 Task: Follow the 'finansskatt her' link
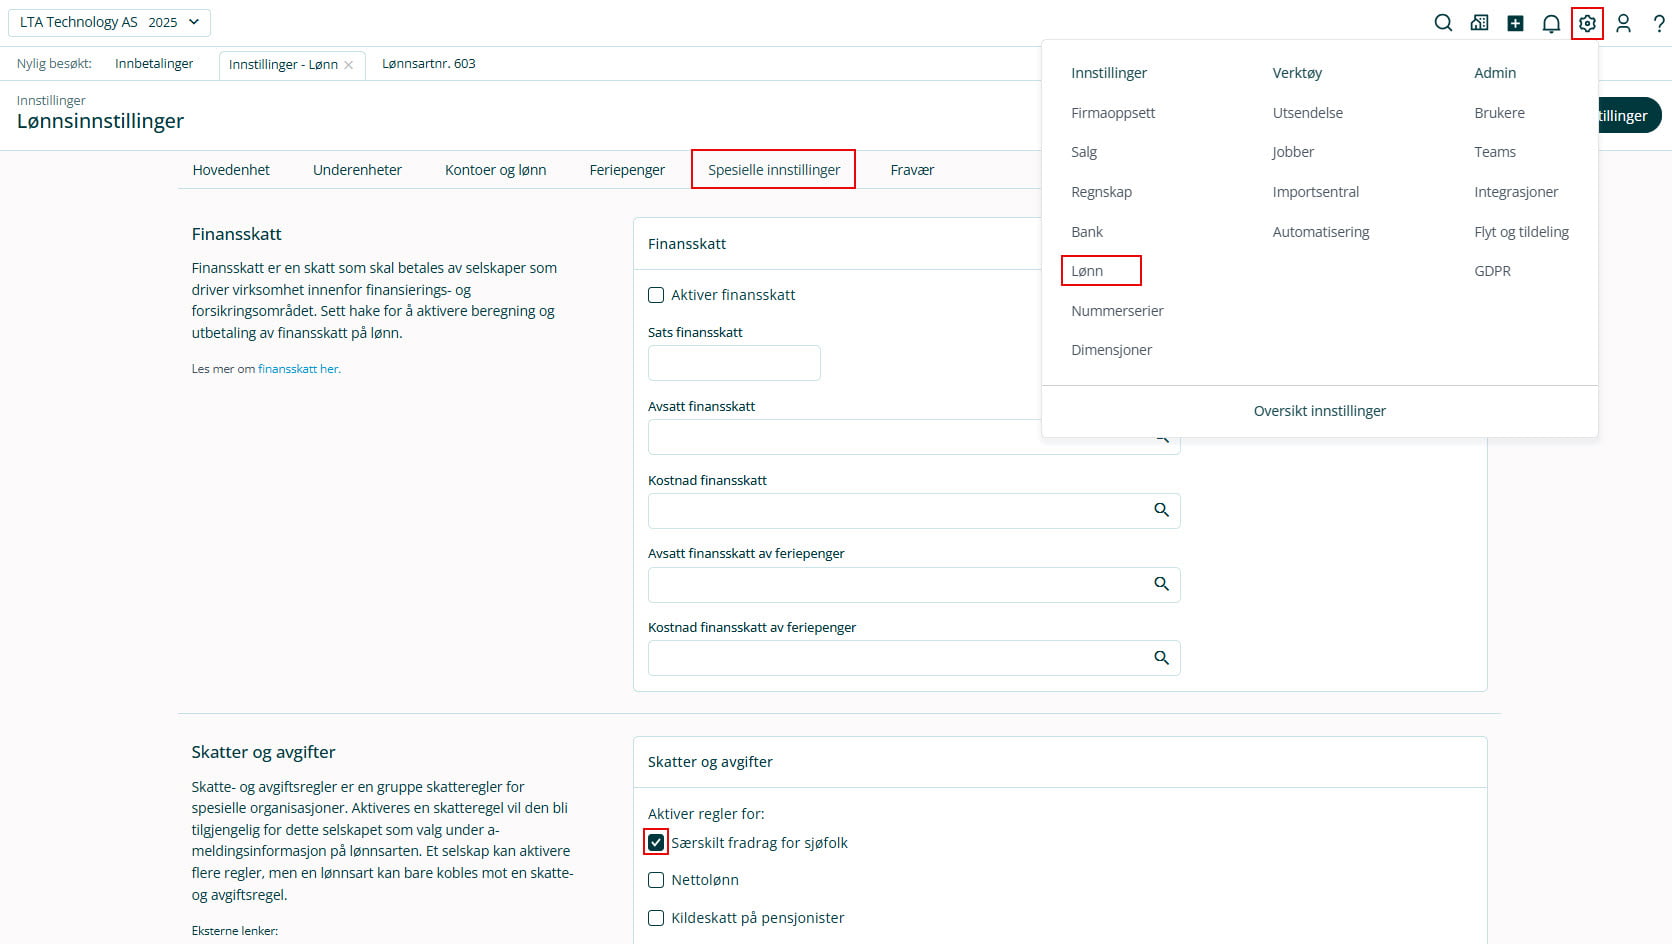click(x=298, y=369)
